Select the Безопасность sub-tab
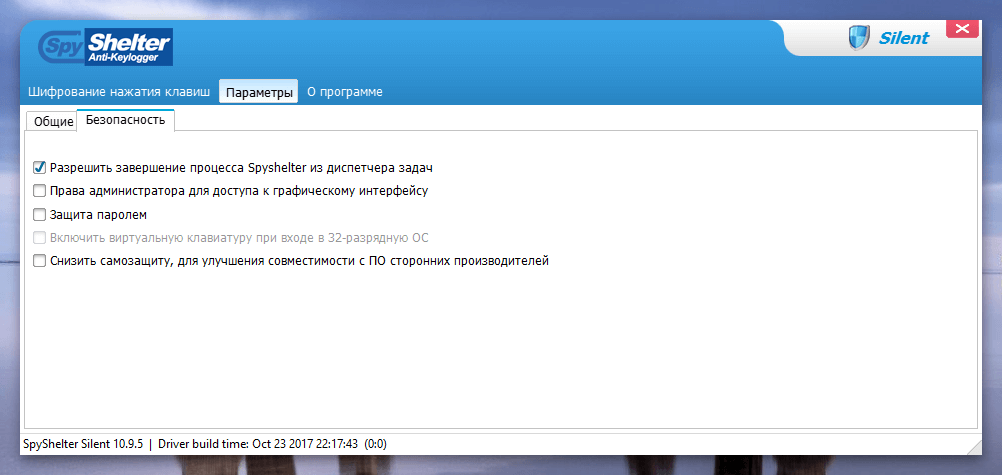Image resolution: width=1002 pixels, height=475 pixels. (126, 120)
